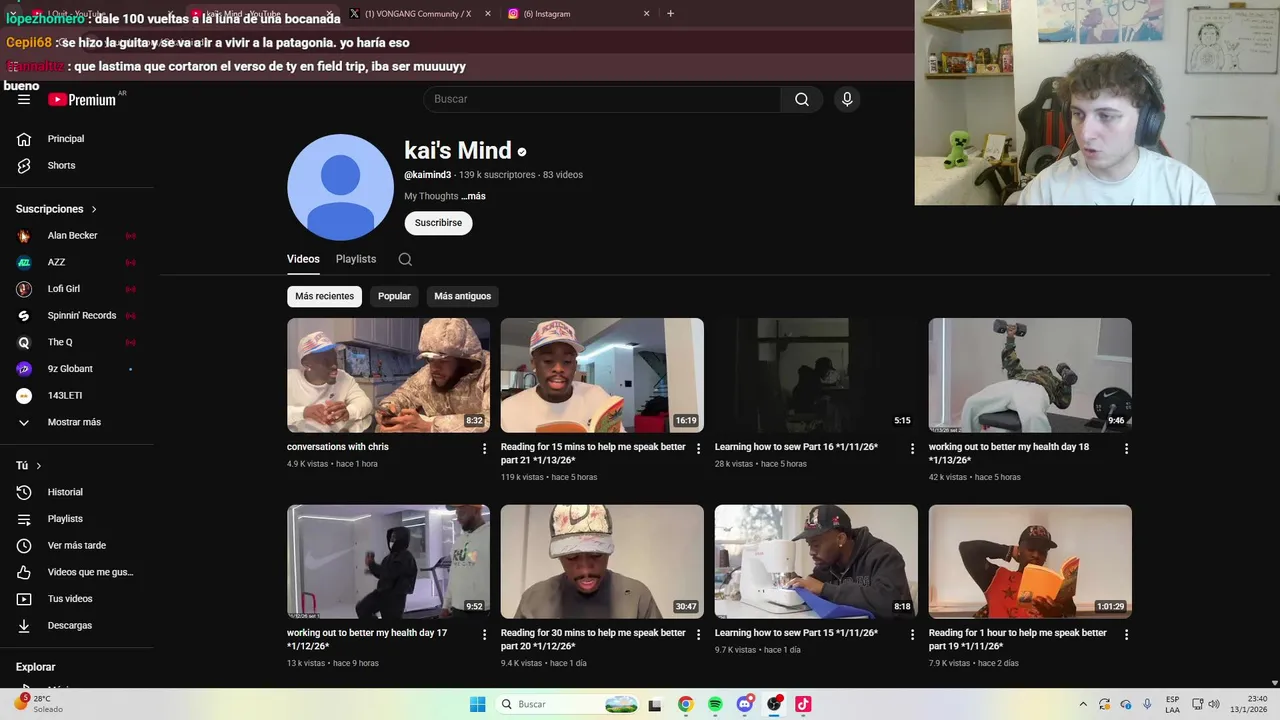Viewport: 1280px width, 720px height.
Task: Open Ver más tarde clock icon
Action: pyautogui.click(x=24, y=545)
